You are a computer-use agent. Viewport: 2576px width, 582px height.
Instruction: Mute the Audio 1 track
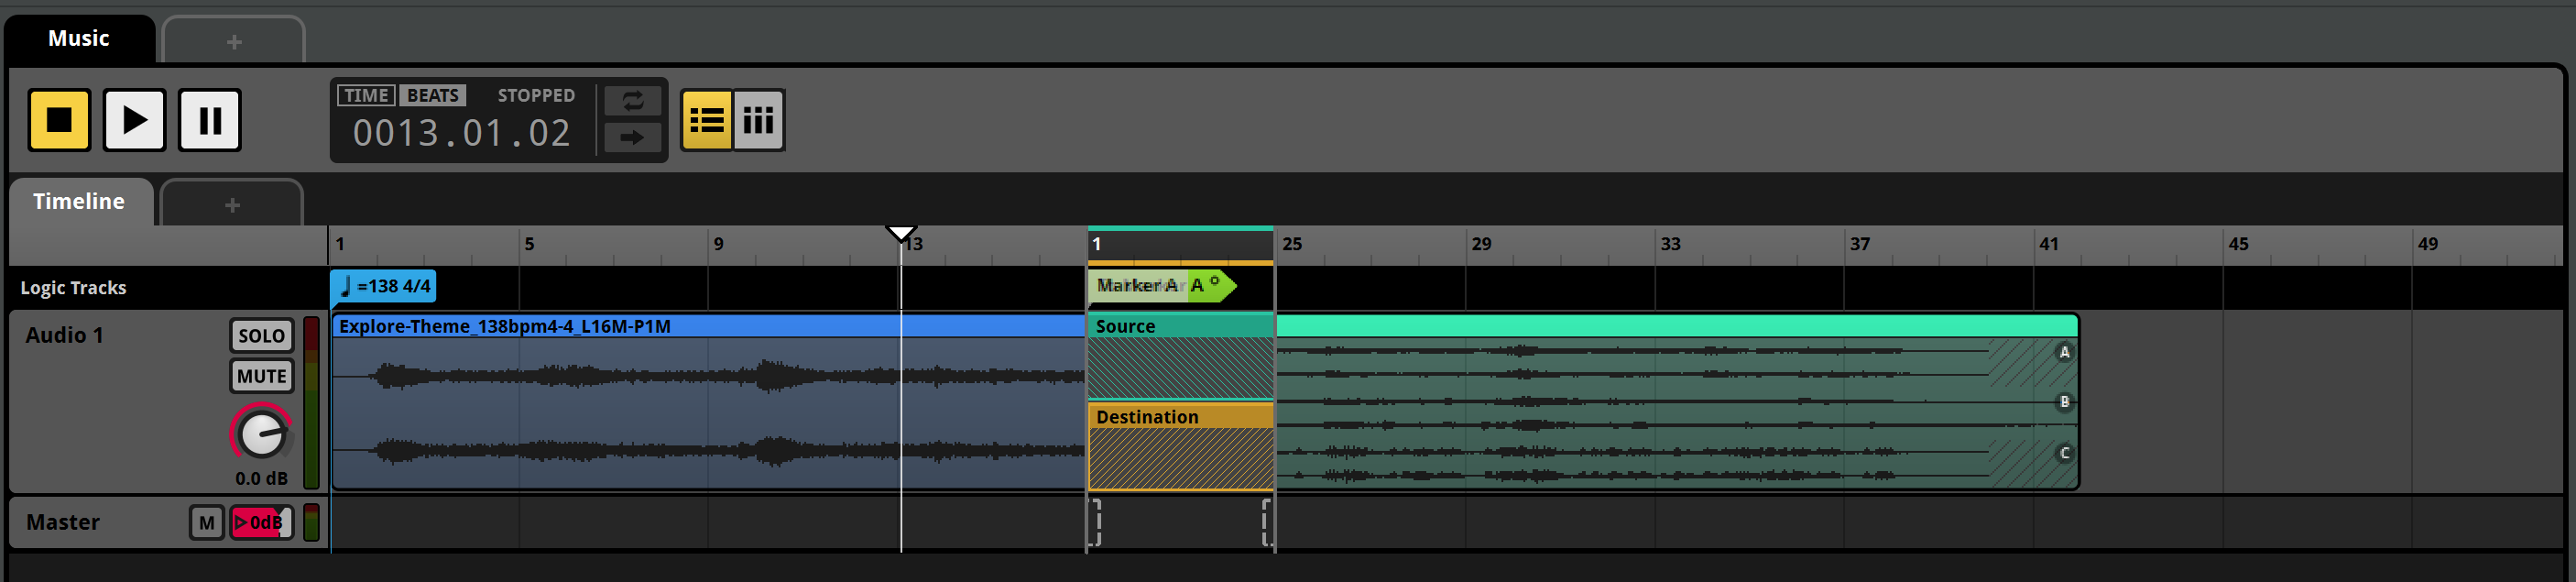tap(262, 376)
